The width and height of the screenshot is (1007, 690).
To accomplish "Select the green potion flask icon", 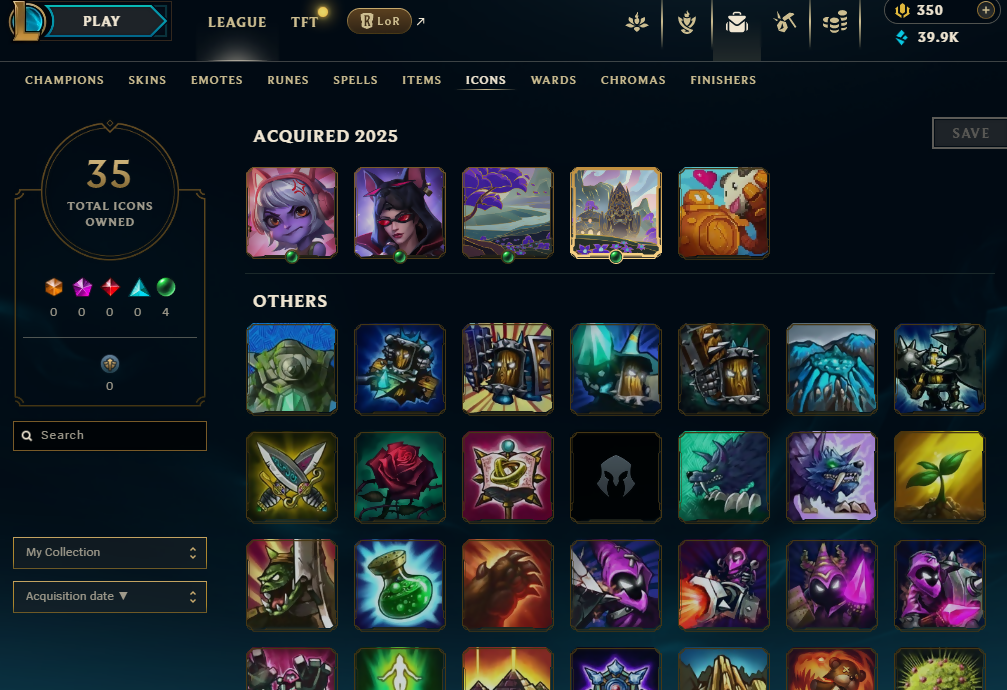I will (x=399, y=585).
